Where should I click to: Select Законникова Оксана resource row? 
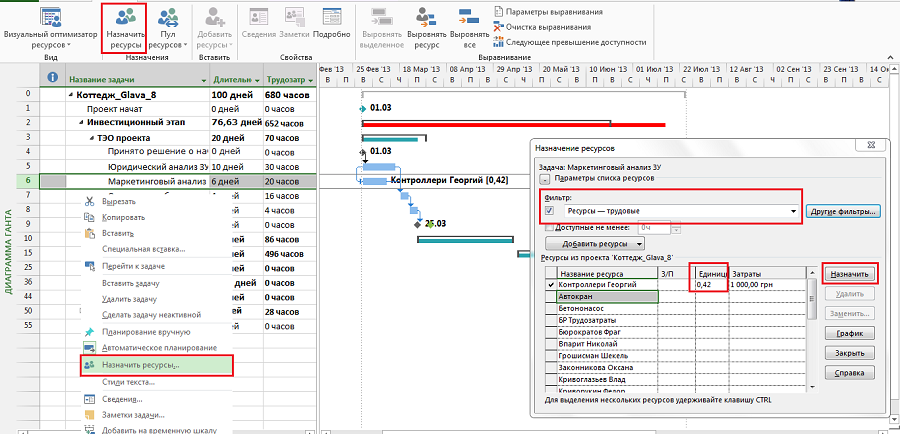coord(607,367)
